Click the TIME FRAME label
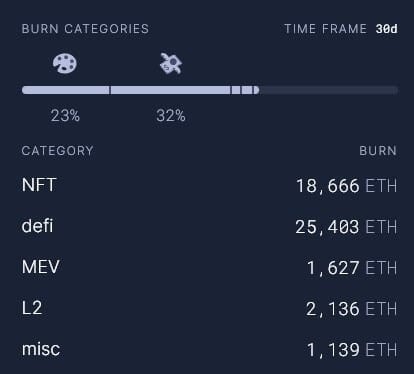Screen dimensions: 414x374 [325, 29]
